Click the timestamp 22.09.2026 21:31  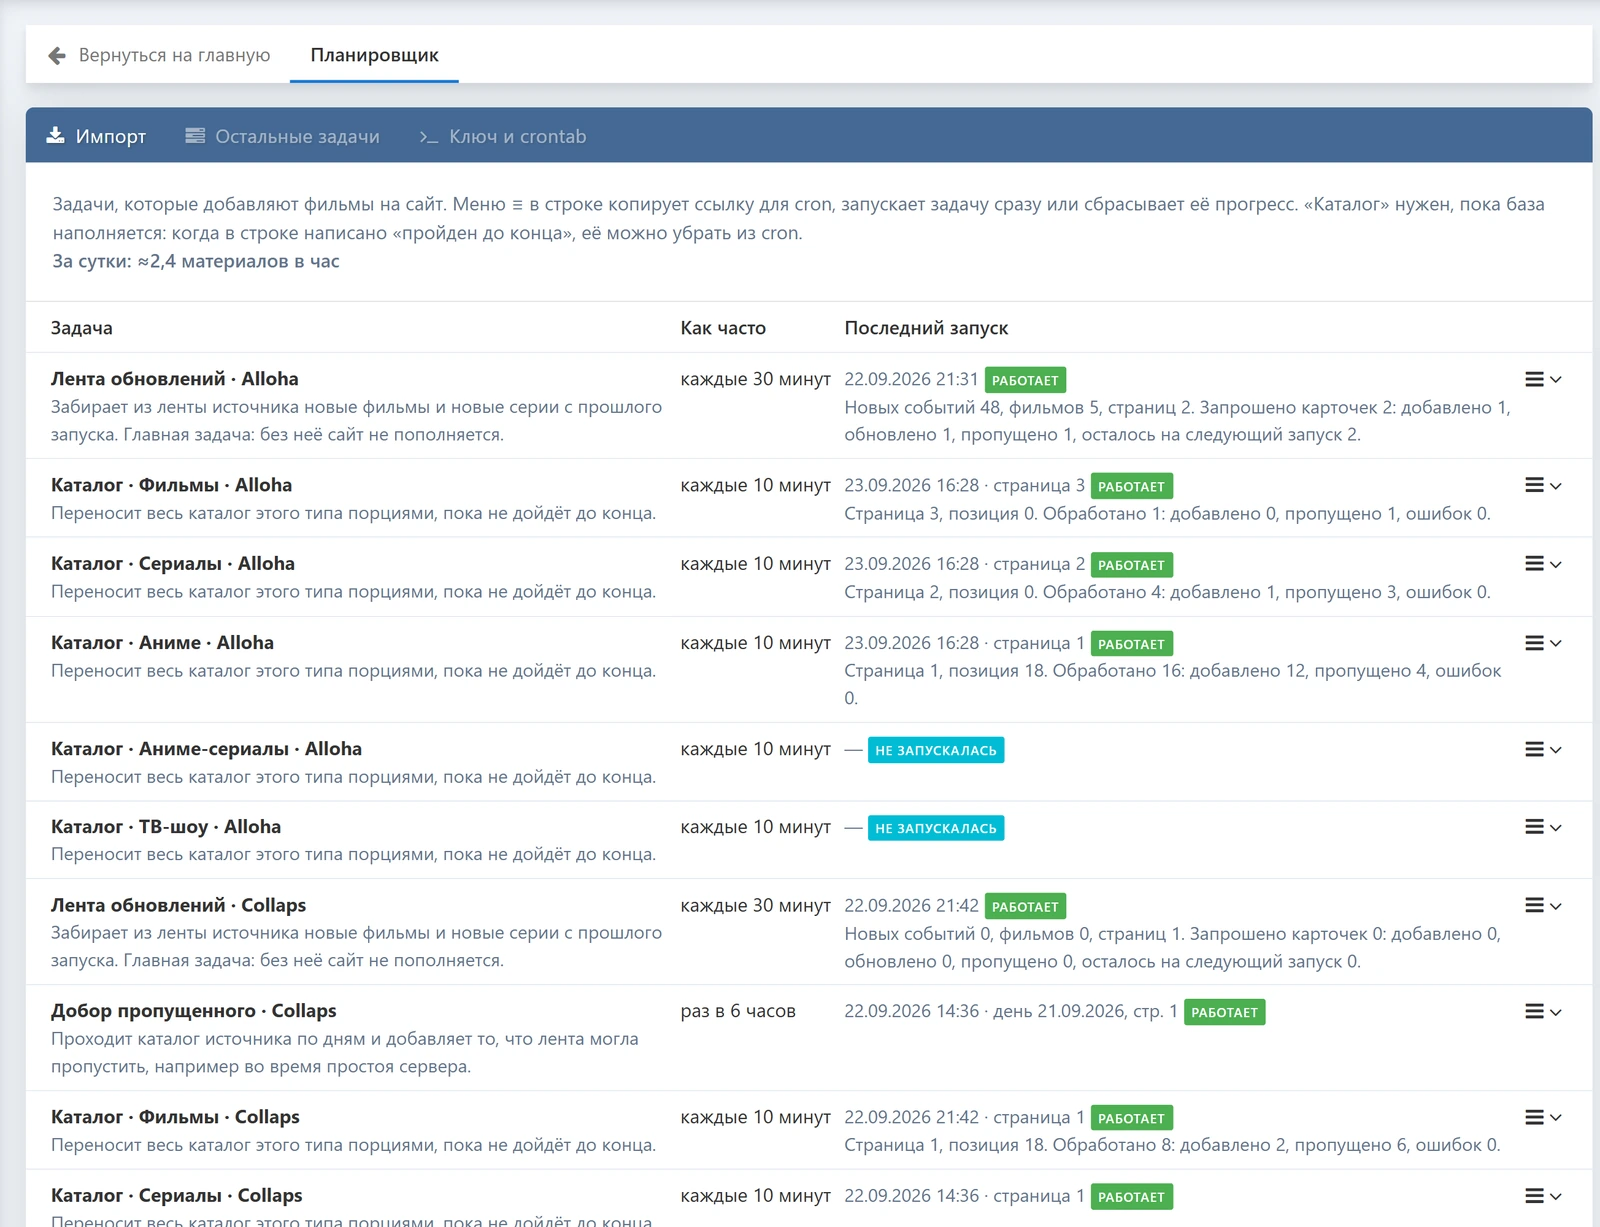[x=911, y=379]
